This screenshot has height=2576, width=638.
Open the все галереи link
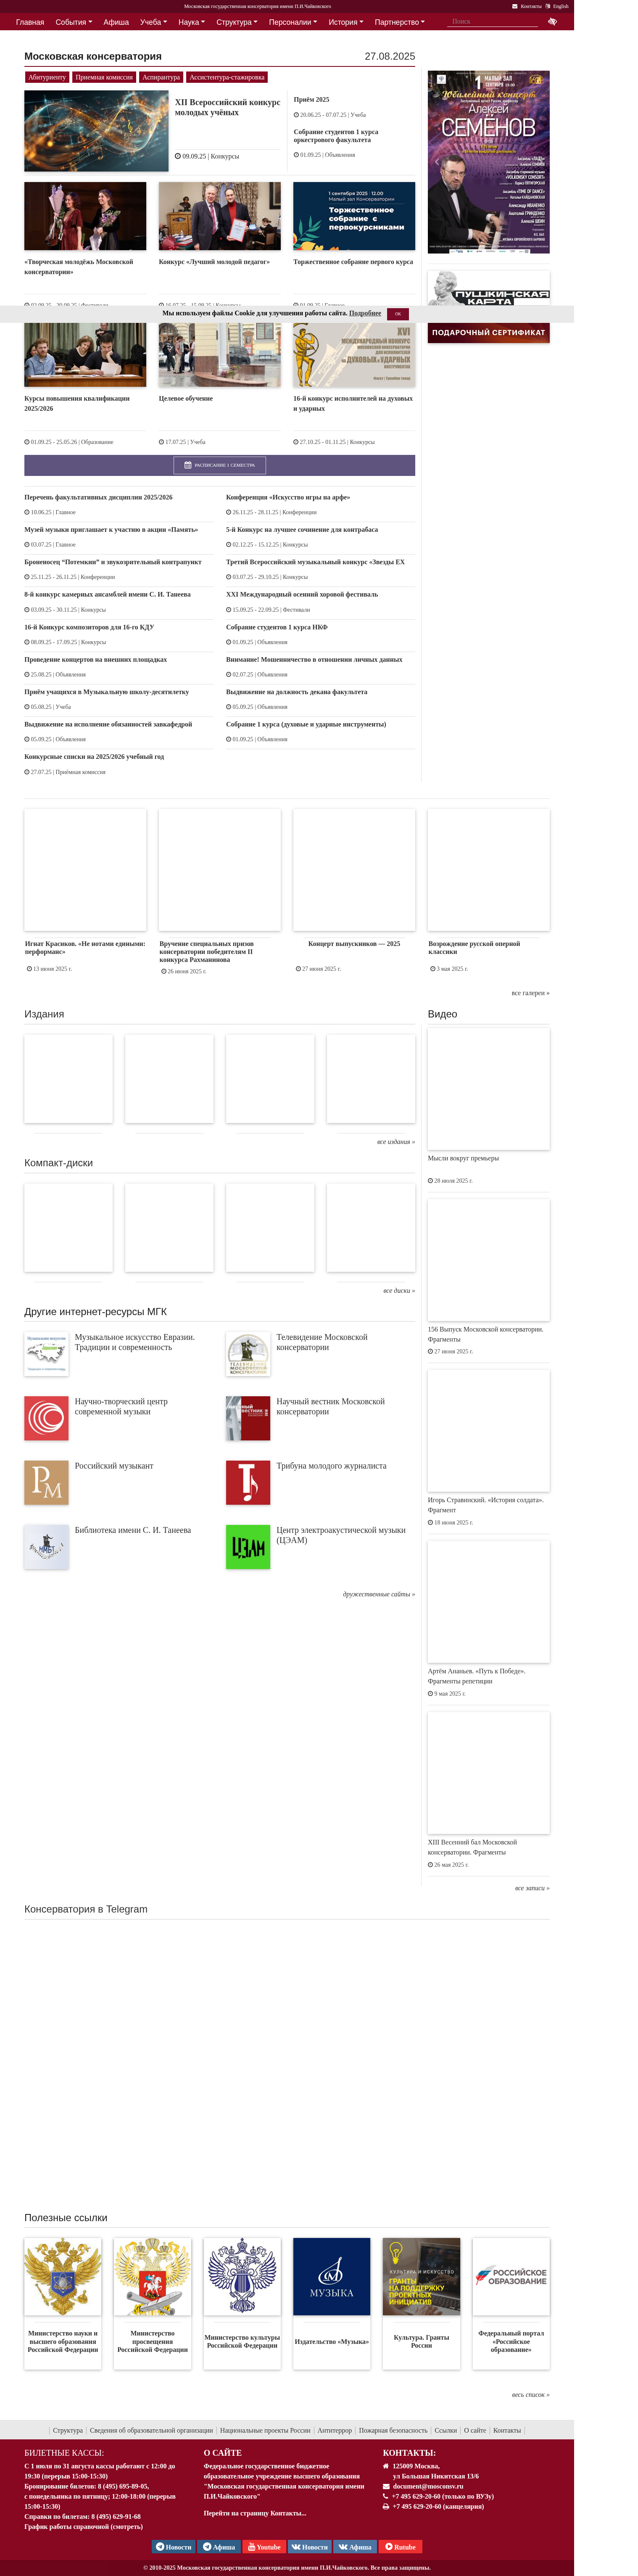530,993
